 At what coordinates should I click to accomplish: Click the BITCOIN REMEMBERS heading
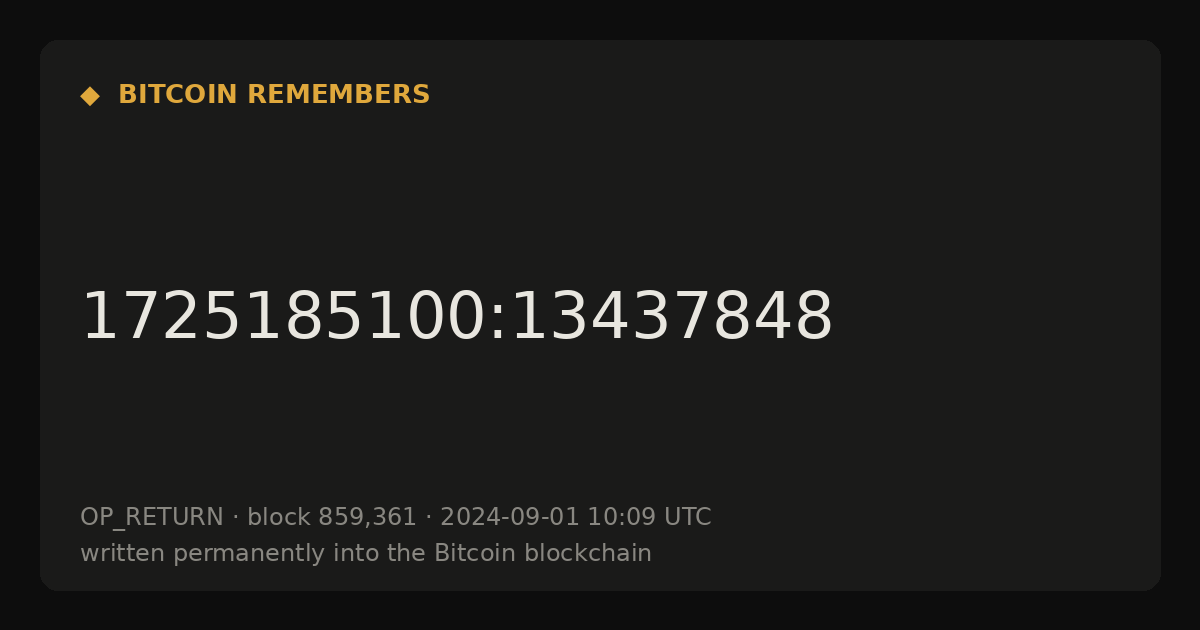(x=274, y=95)
